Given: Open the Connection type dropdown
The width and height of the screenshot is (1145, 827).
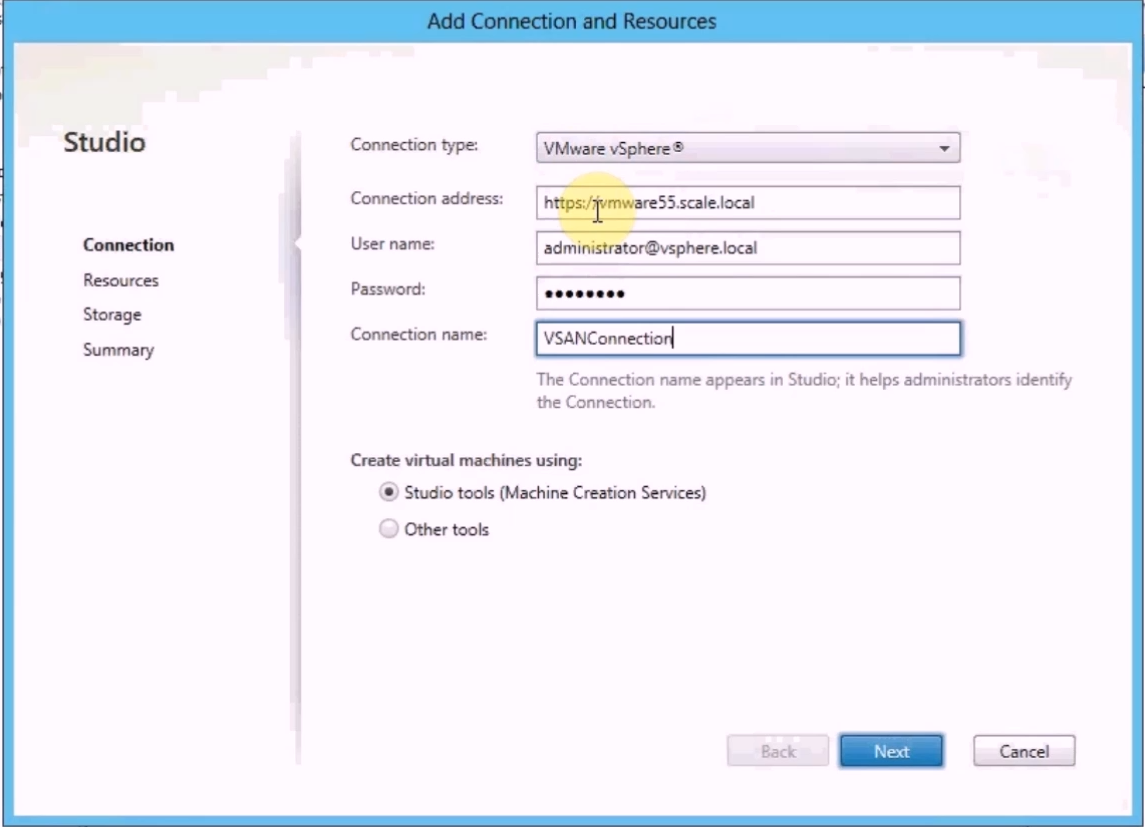Looking at the screenshot, I should [x=747, y=148].
